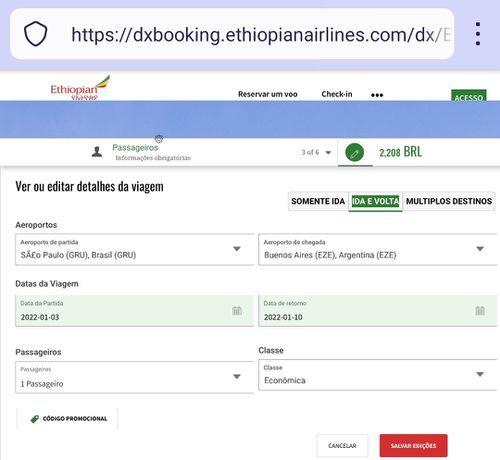Select the MULTIPLOS DESTINOS trip type

point(449,201)
